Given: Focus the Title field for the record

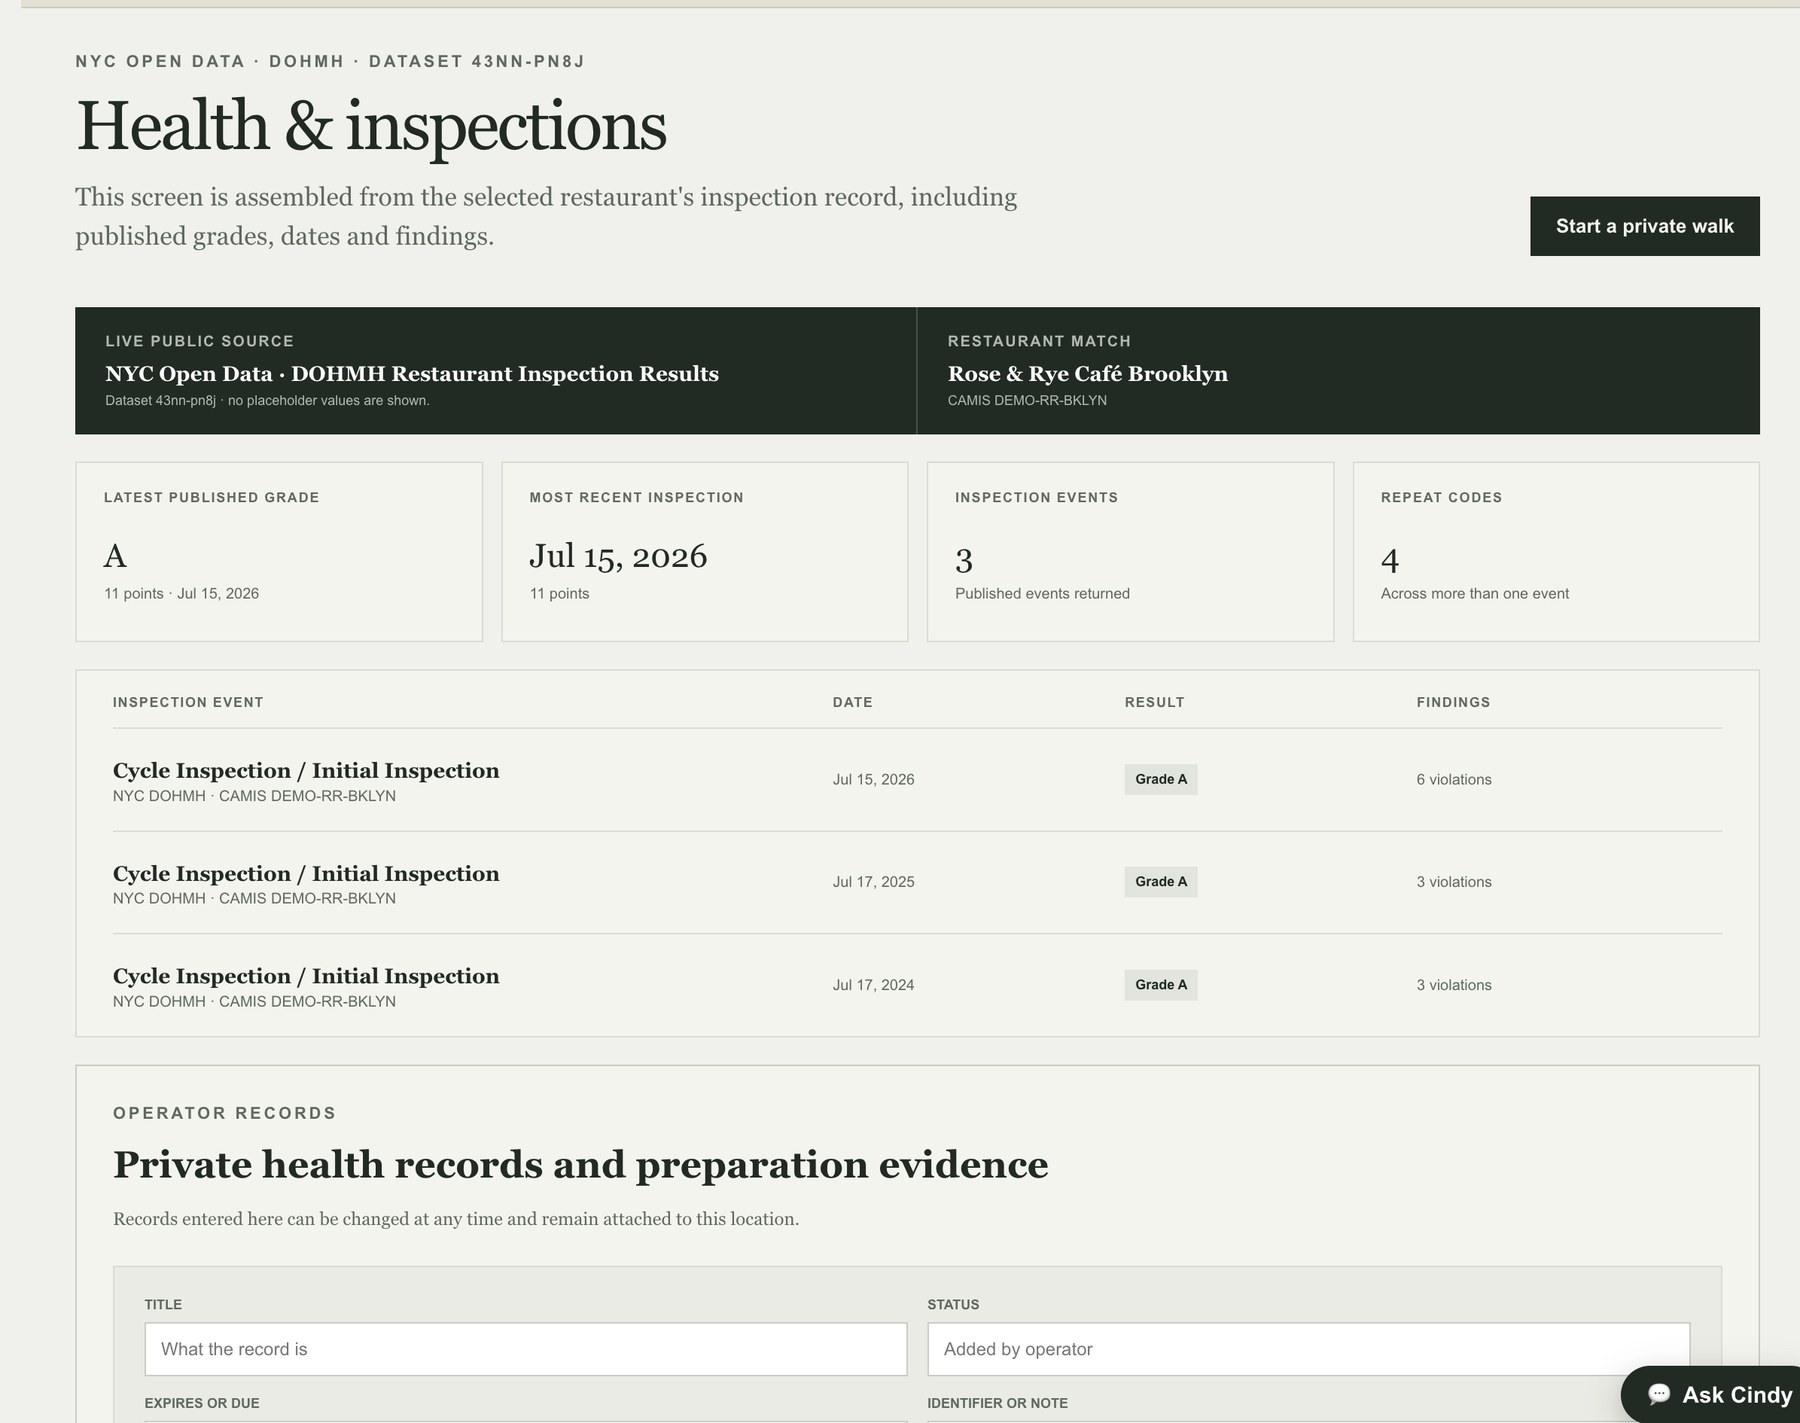Looking at the screenshot, I should coord(526,1349).
